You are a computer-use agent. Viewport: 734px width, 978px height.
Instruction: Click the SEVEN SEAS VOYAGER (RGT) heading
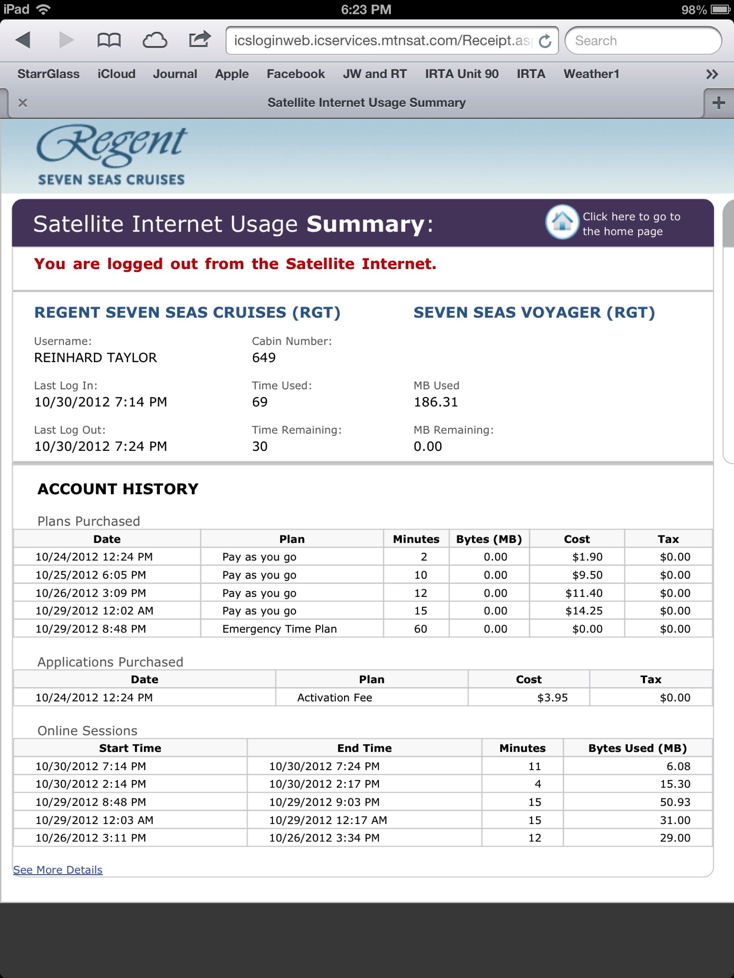coord(534,312)
